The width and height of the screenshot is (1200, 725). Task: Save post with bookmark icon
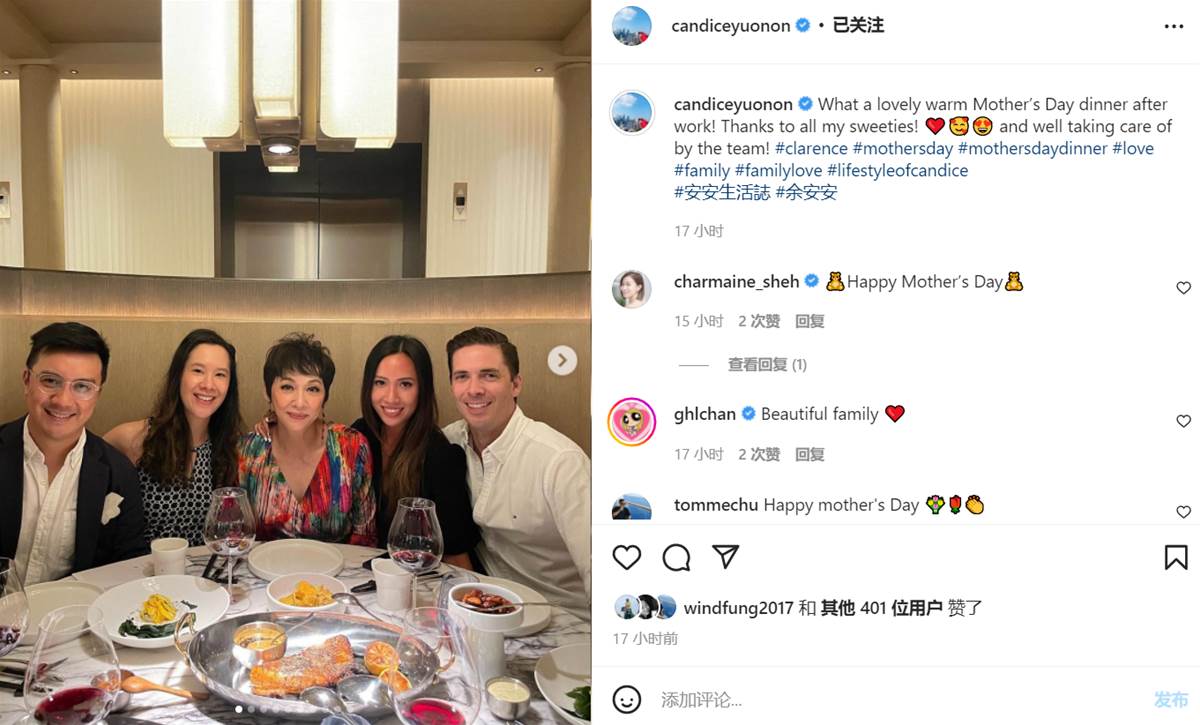1176,557
